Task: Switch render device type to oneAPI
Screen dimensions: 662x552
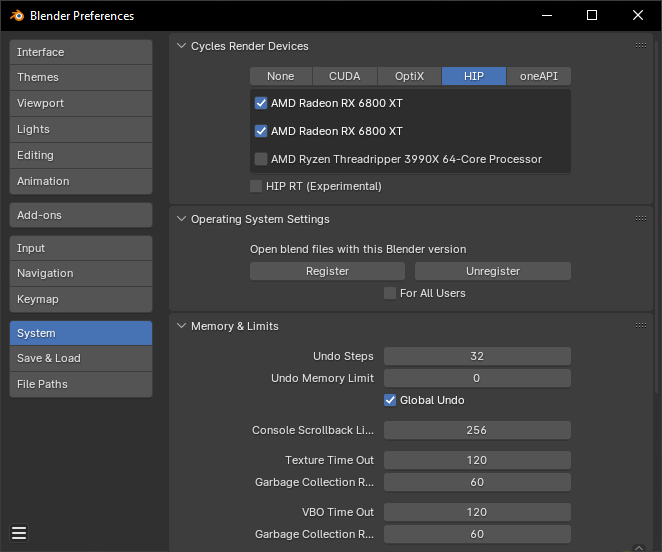Action: pyautogui.click(x=539, y=76)
